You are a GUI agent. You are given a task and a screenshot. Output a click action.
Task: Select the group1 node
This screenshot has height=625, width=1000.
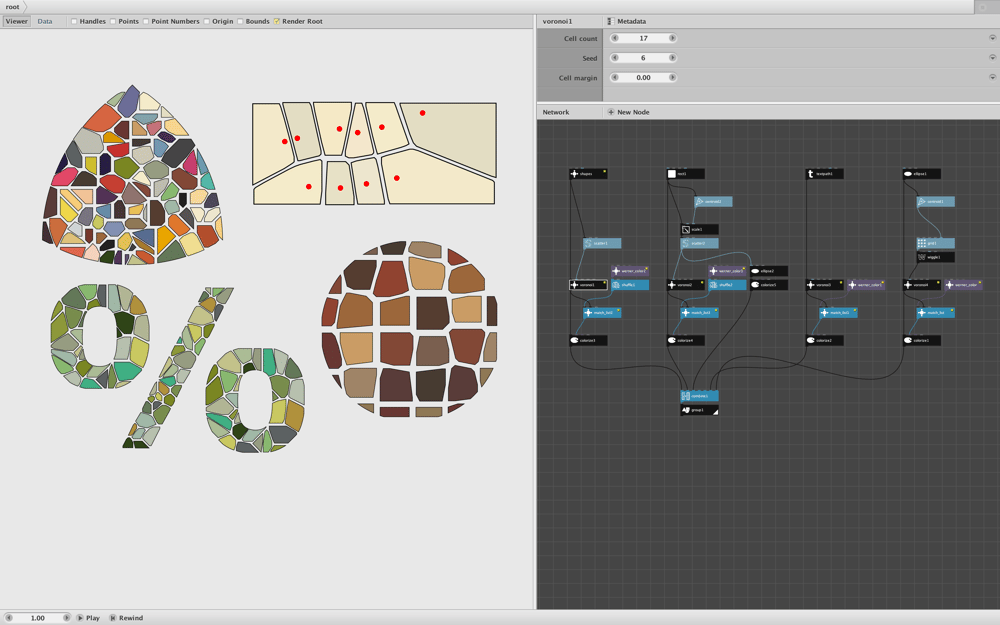[700, 410]
